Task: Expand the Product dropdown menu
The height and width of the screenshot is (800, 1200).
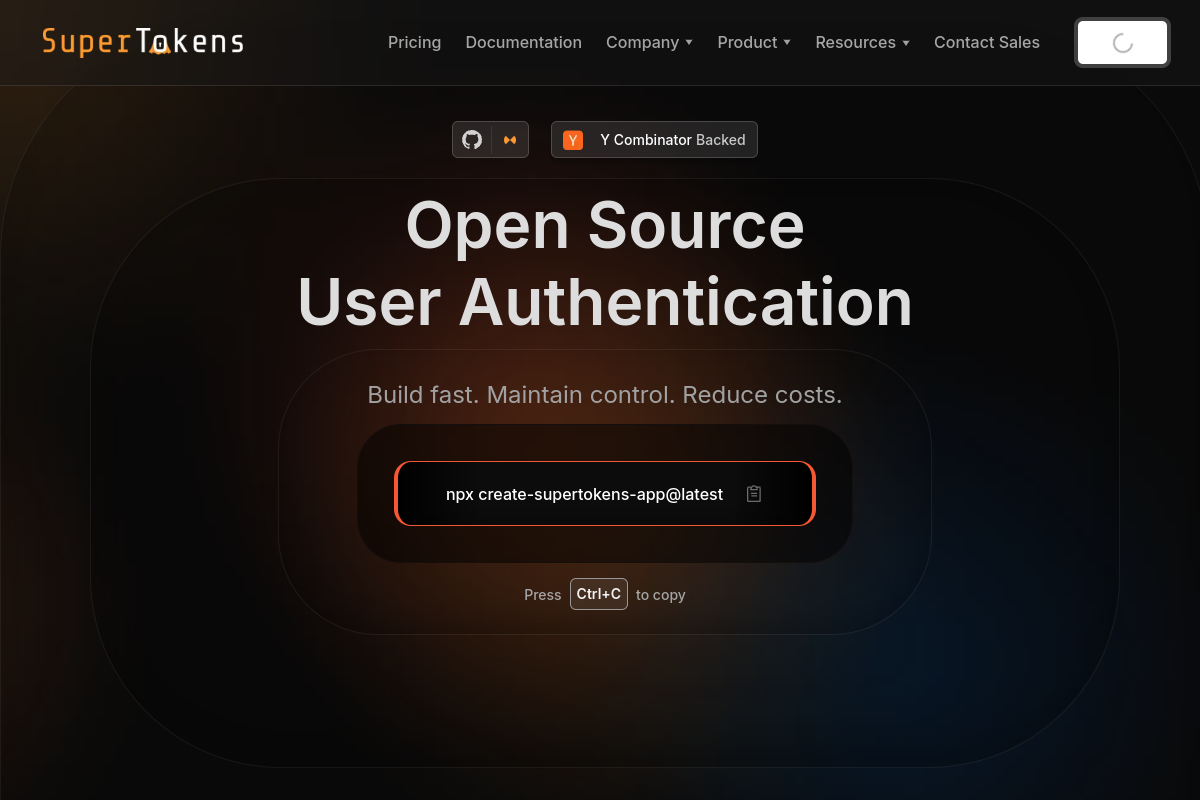Action: coord(754,42)
